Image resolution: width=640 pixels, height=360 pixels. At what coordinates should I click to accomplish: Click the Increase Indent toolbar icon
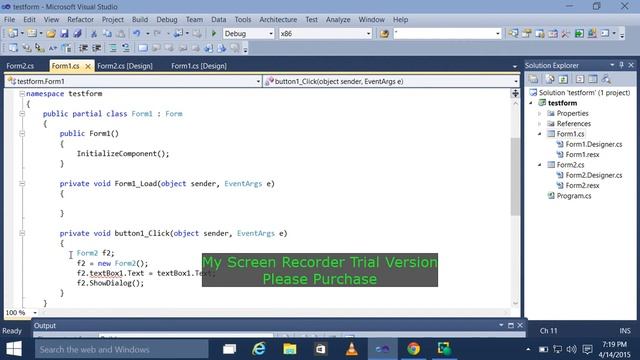point(97,48)
